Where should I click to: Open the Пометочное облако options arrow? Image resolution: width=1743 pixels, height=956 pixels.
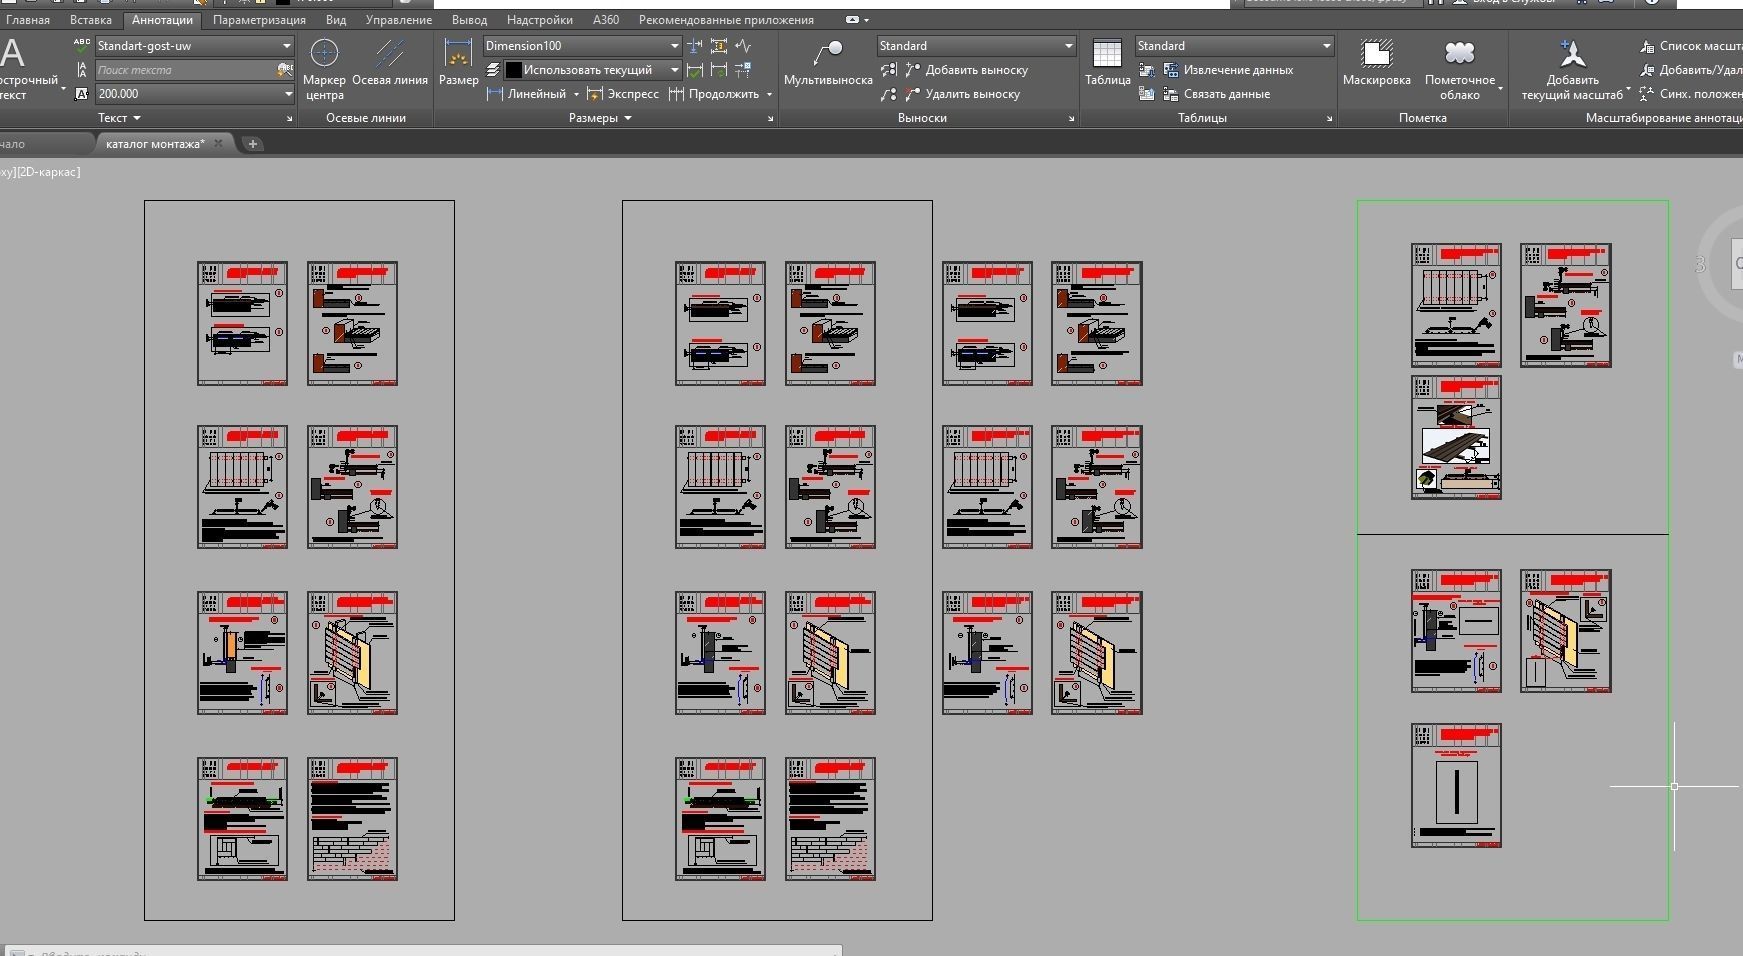[x=1501, y=90]
